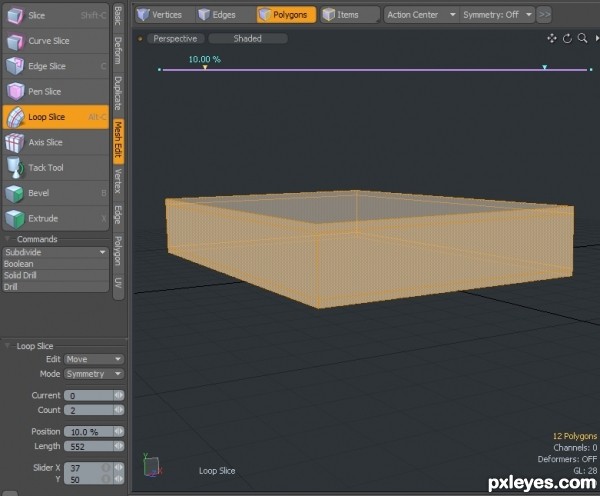Click the viewport options dot beside Perspective
The width and height of the screenshot is (600, 496).
tap(140, 39)
